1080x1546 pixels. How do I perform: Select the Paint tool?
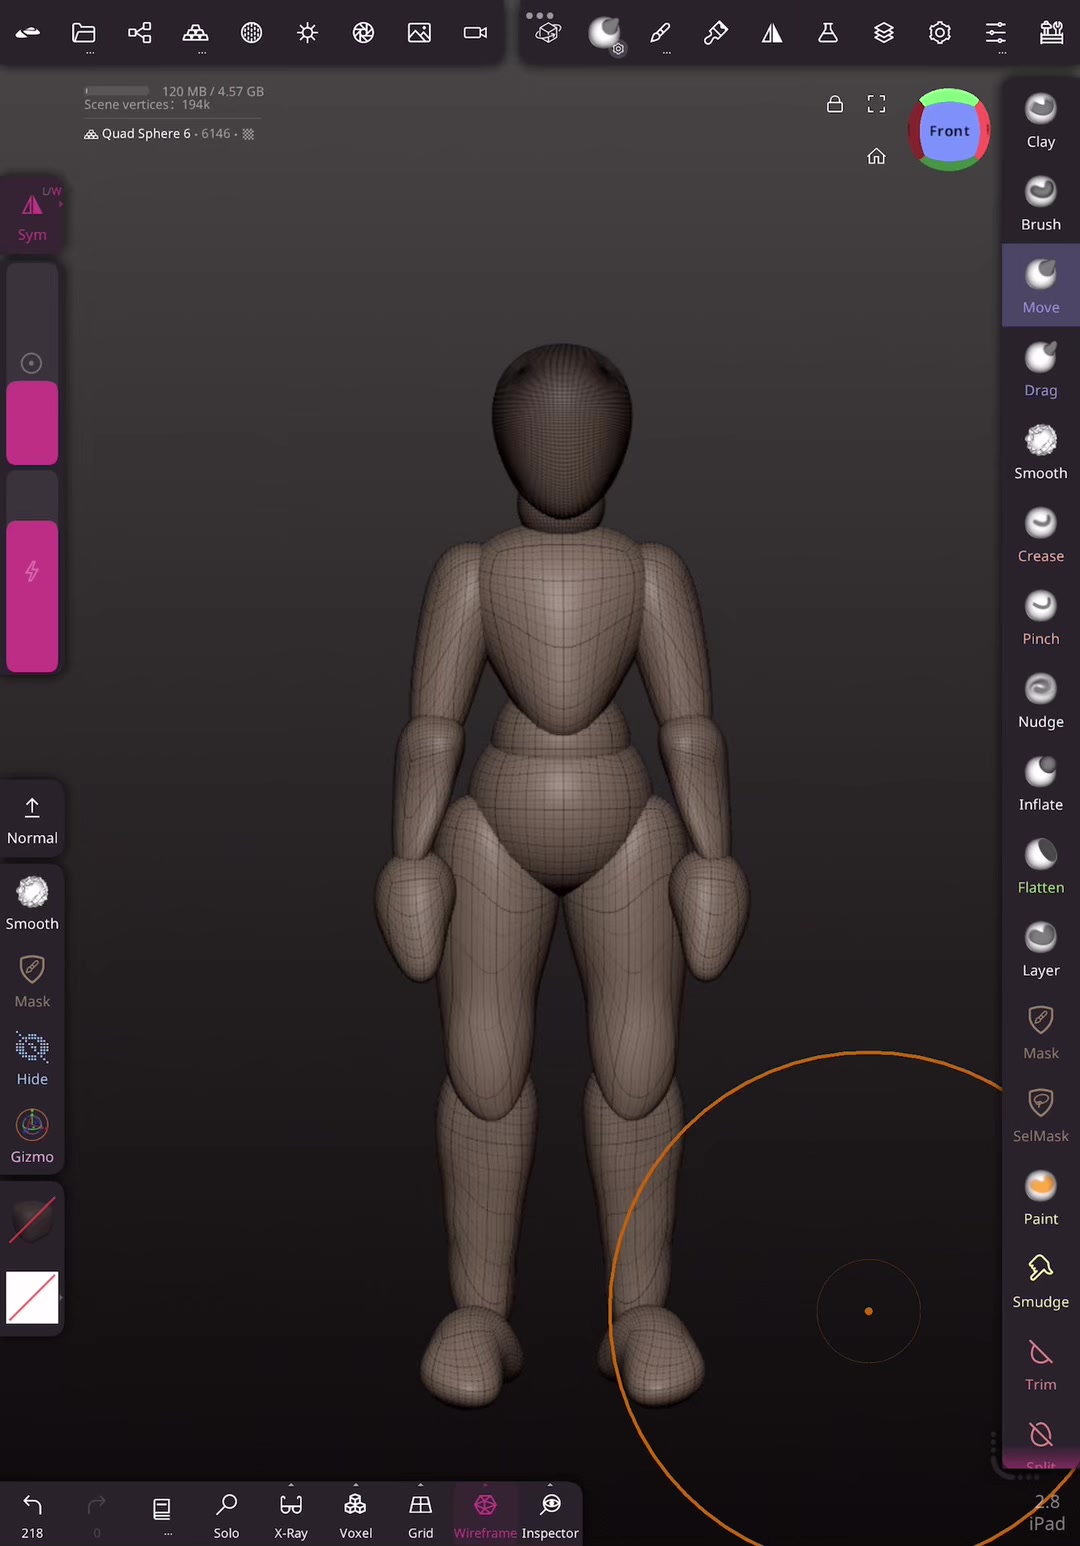point(1041,1198)
